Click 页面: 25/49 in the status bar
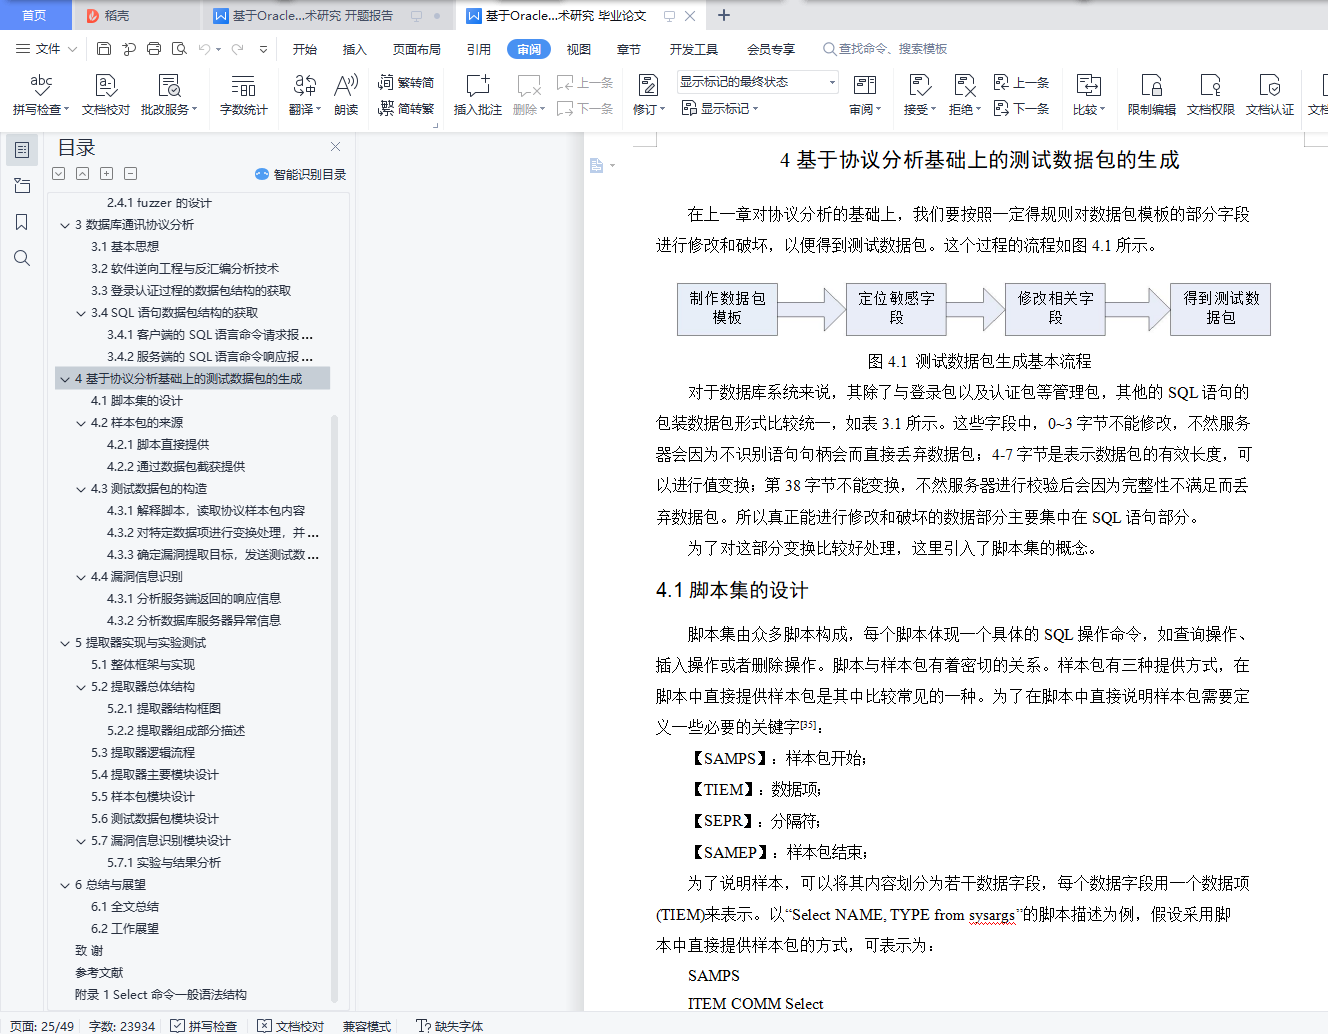 point(43,1026)
